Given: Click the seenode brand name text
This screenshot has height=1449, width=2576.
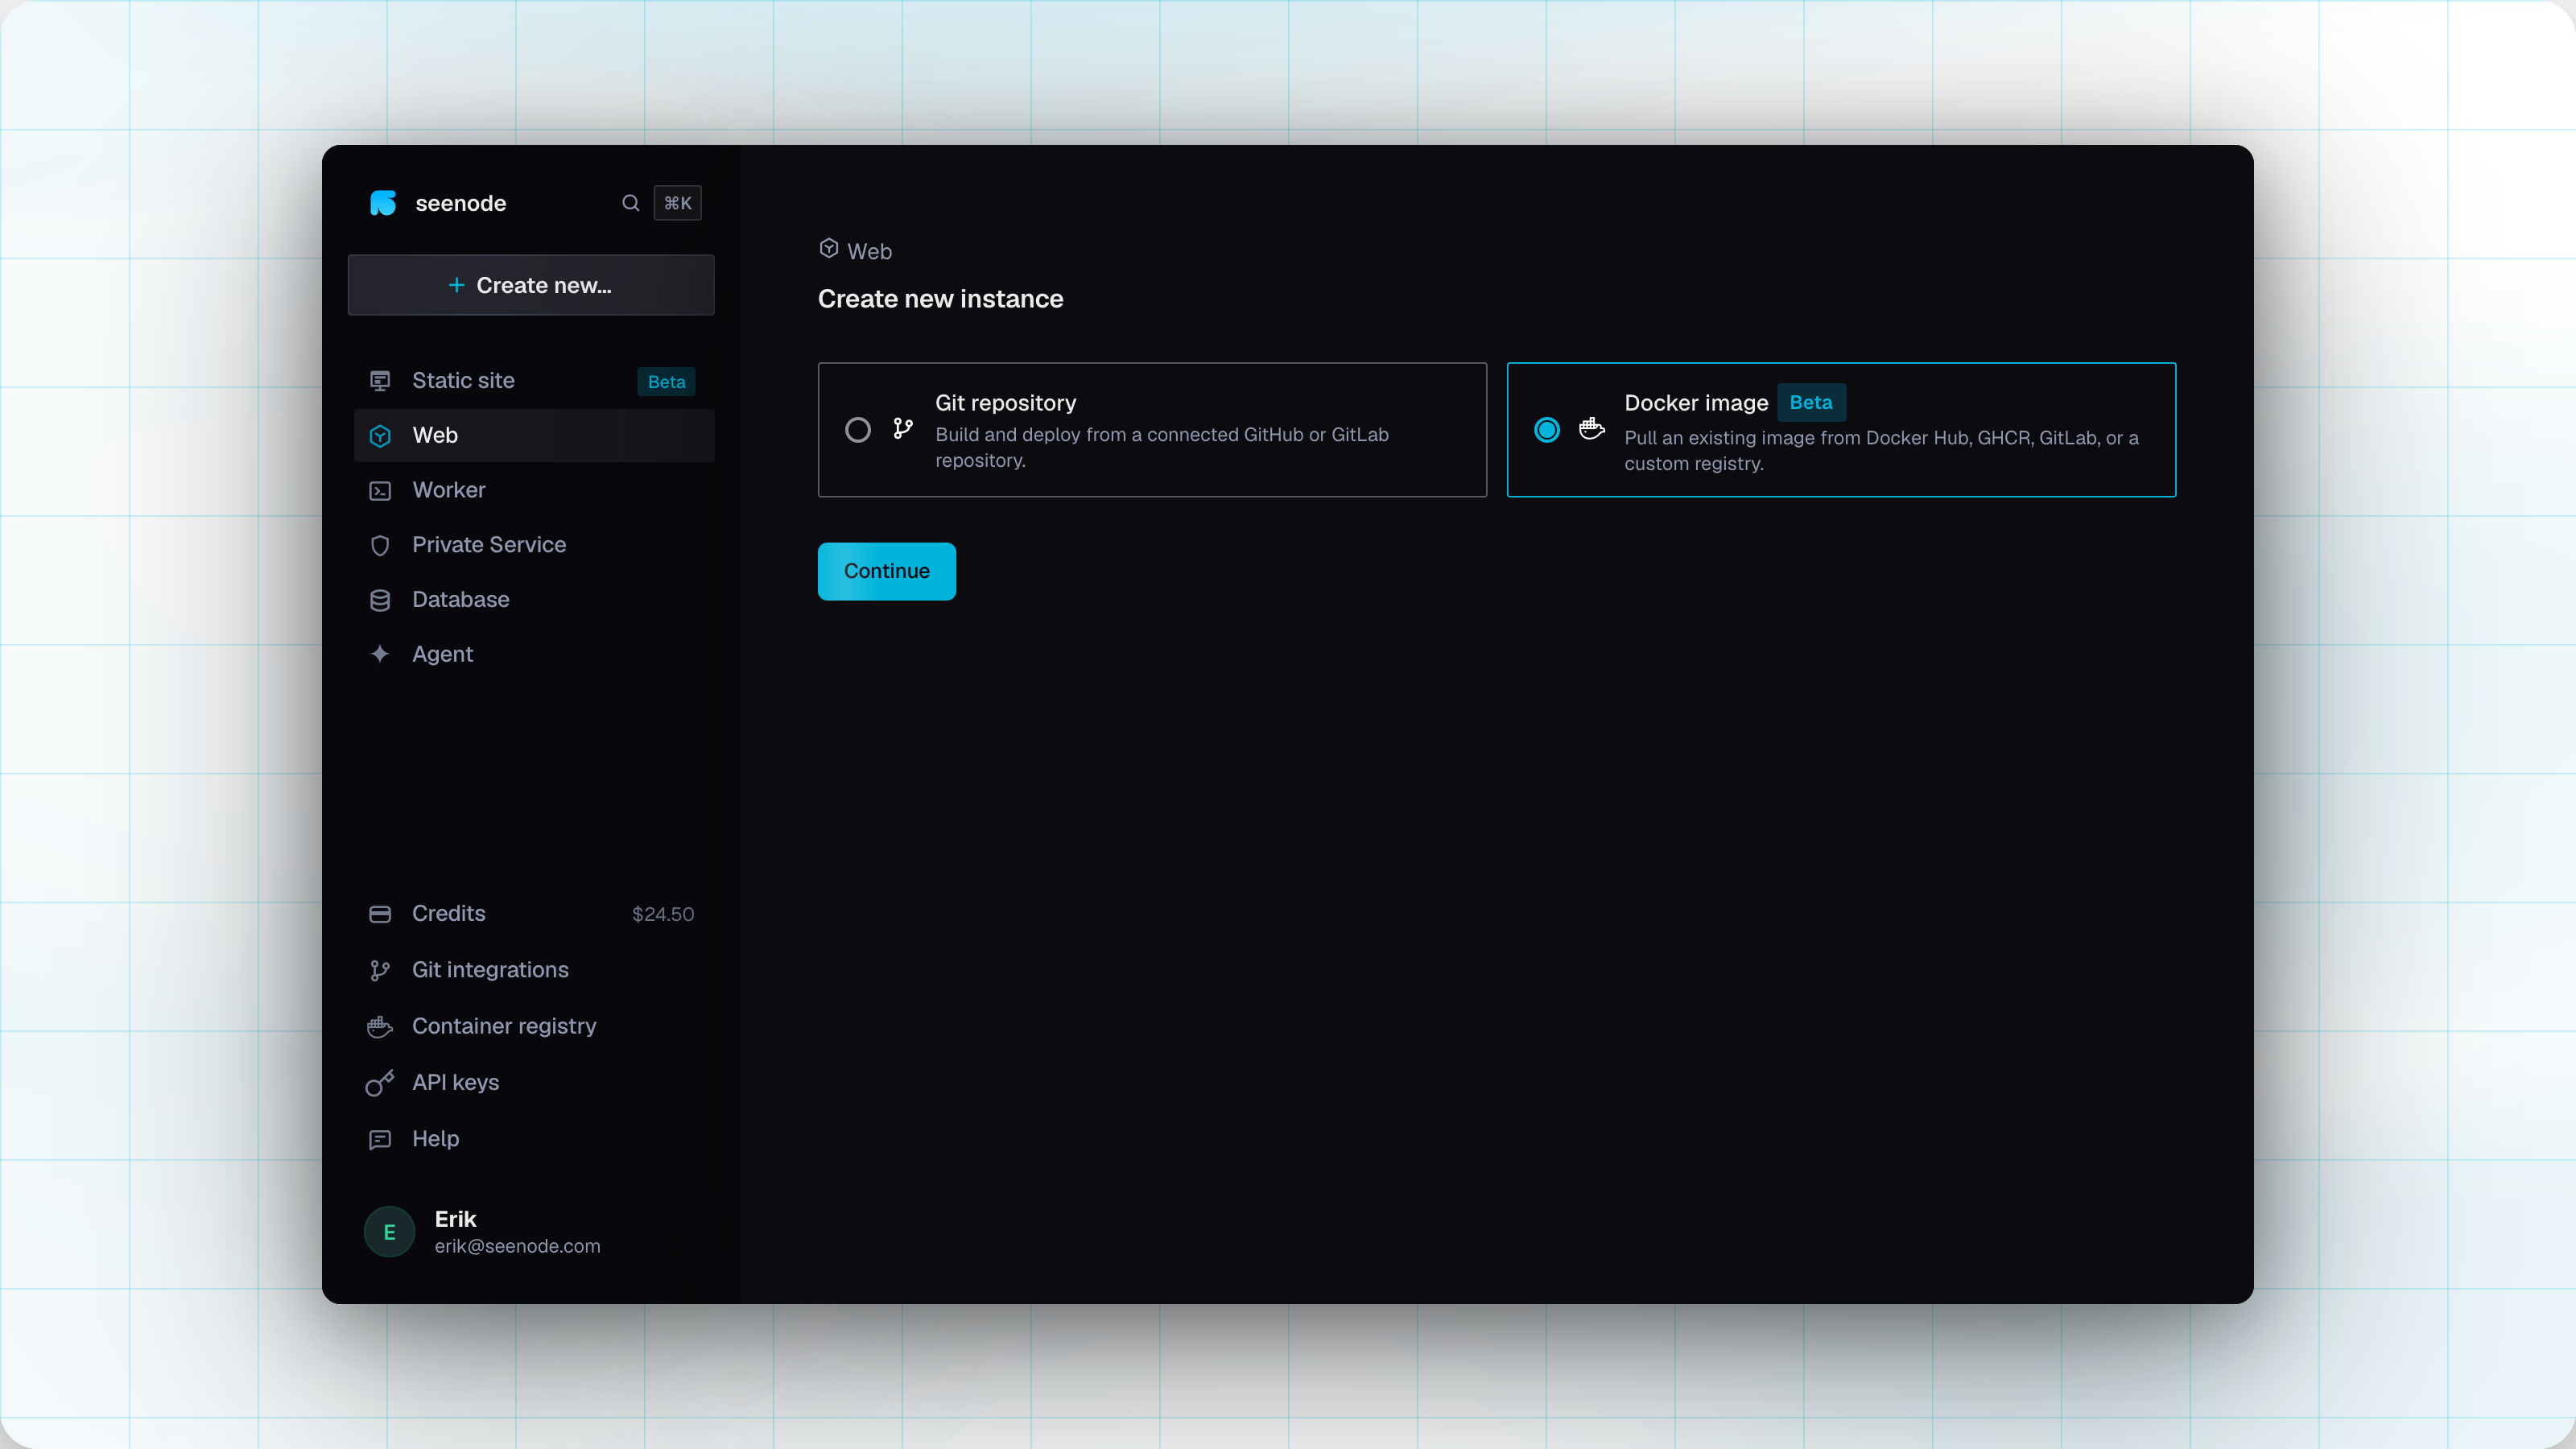Looking at the screenshot, I should (x=461, y=203).
